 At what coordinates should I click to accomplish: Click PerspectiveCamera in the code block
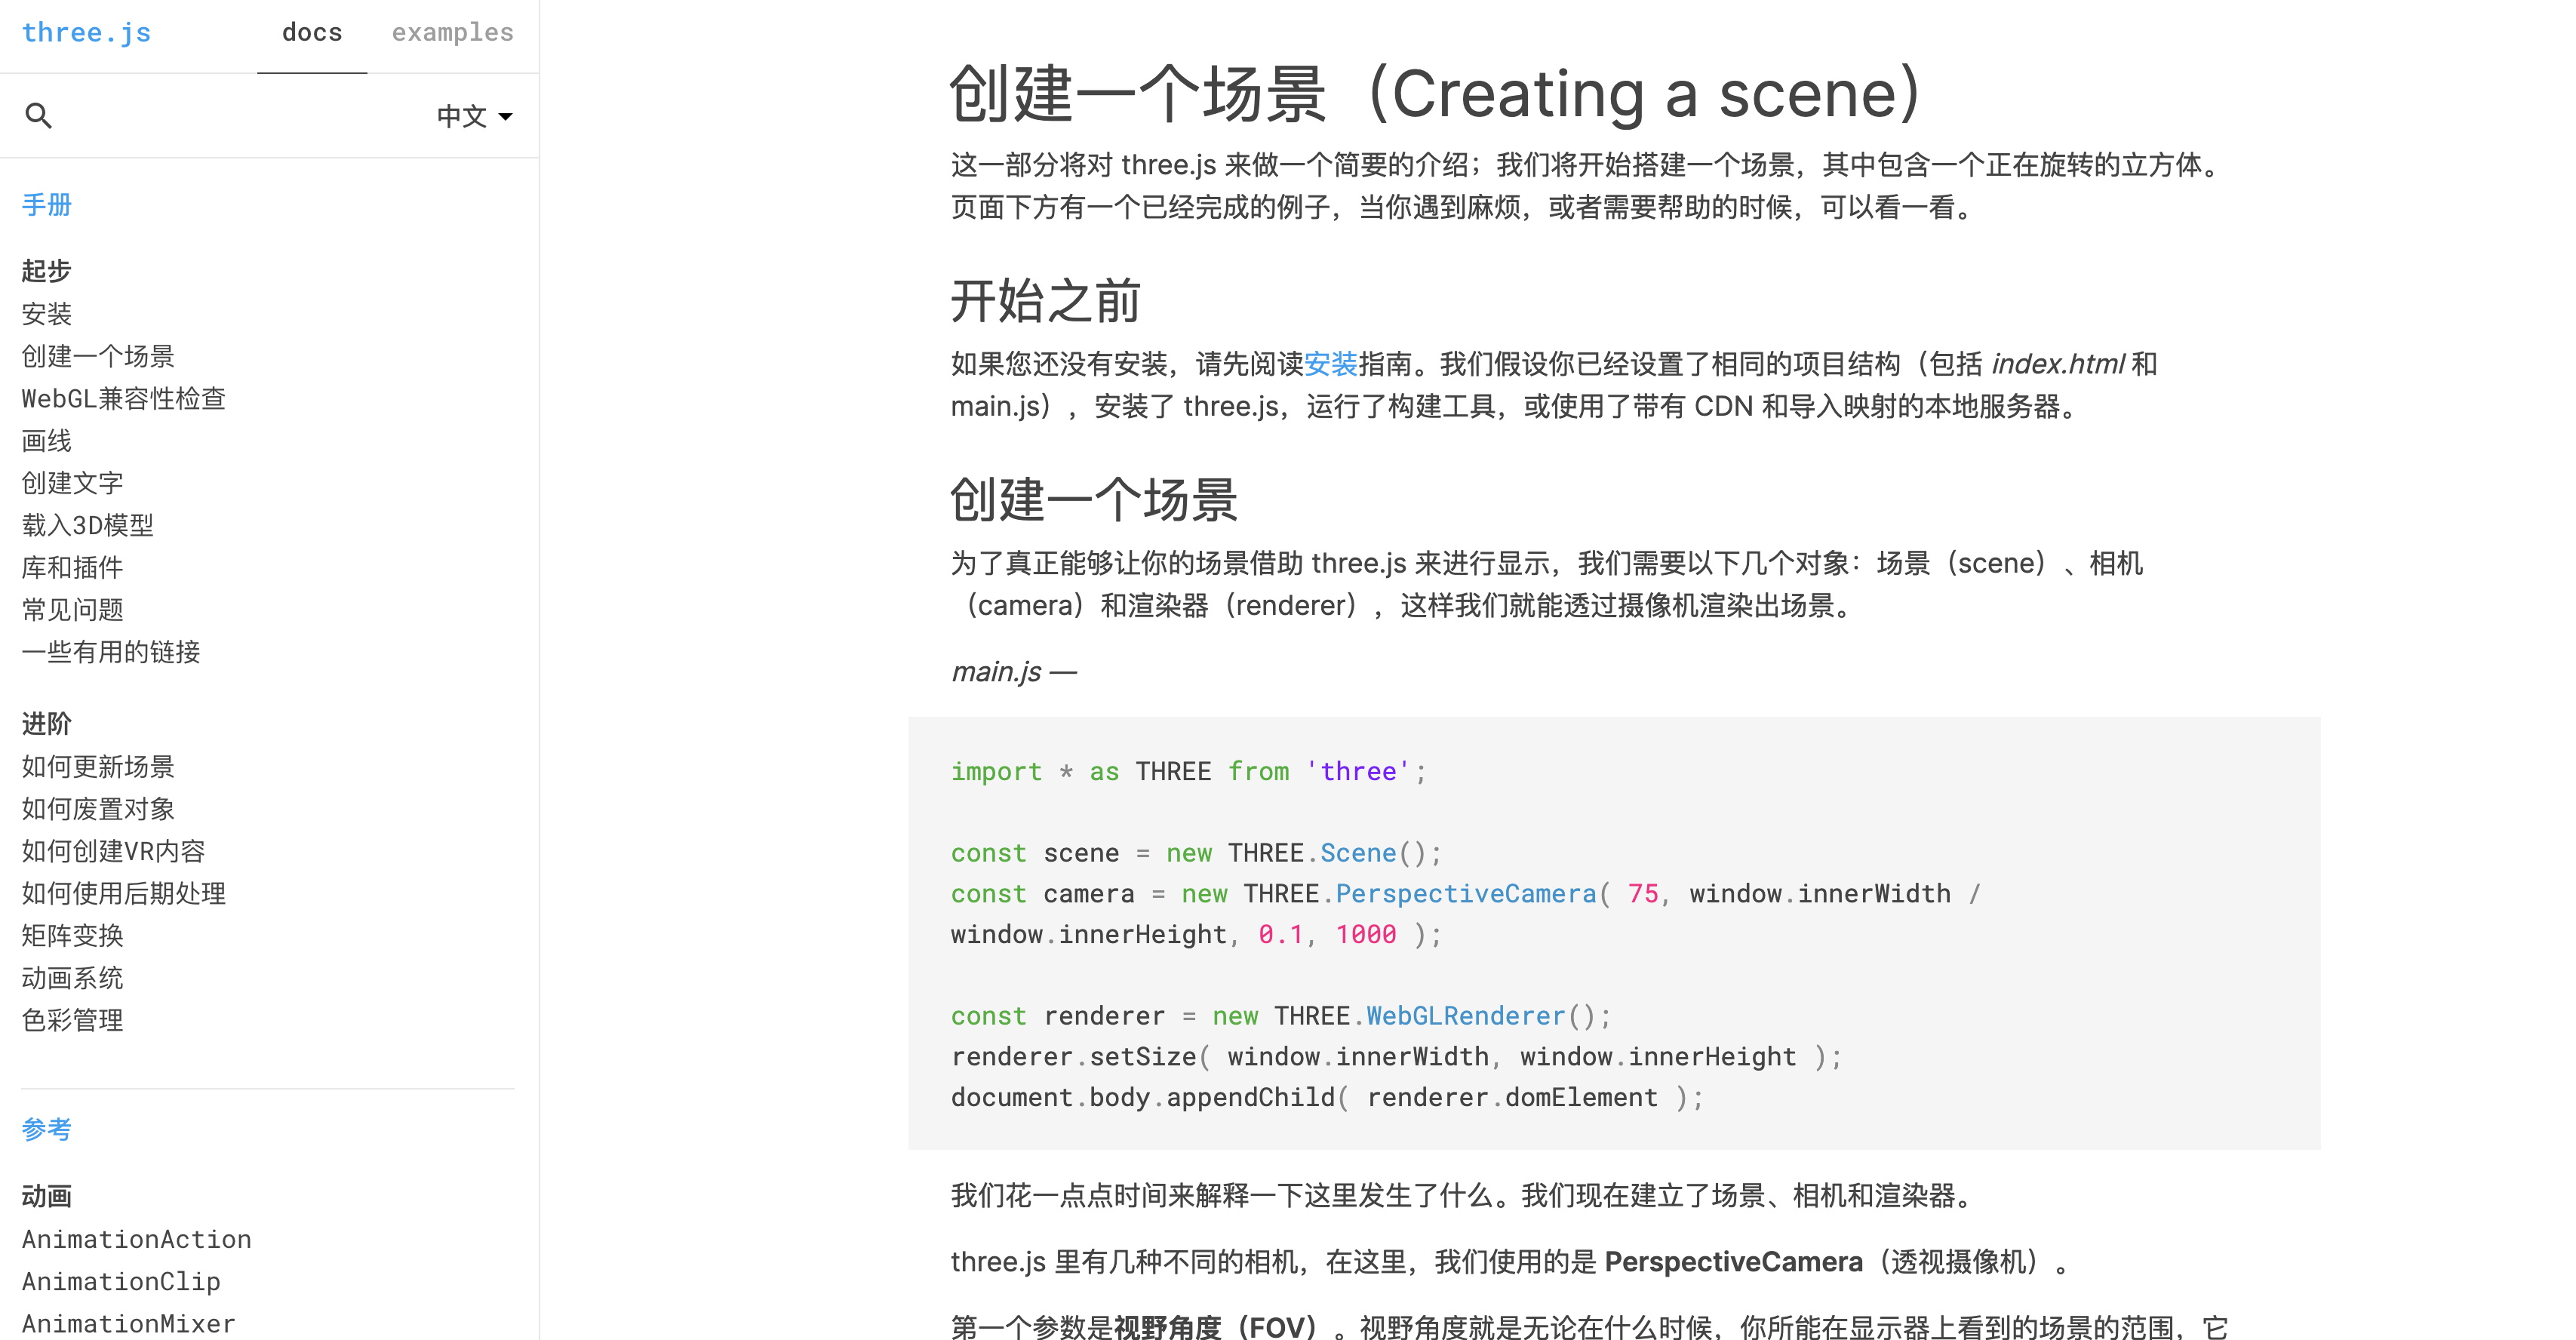1466,894
